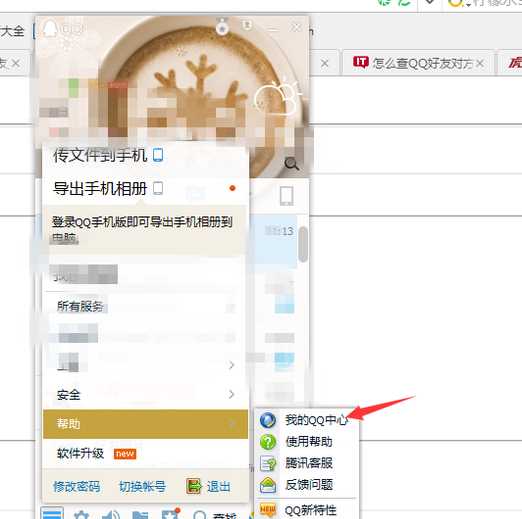Open settings gear in bottom toolbar
Viewport: 522px width, 519px height.
tap(81, 514)
